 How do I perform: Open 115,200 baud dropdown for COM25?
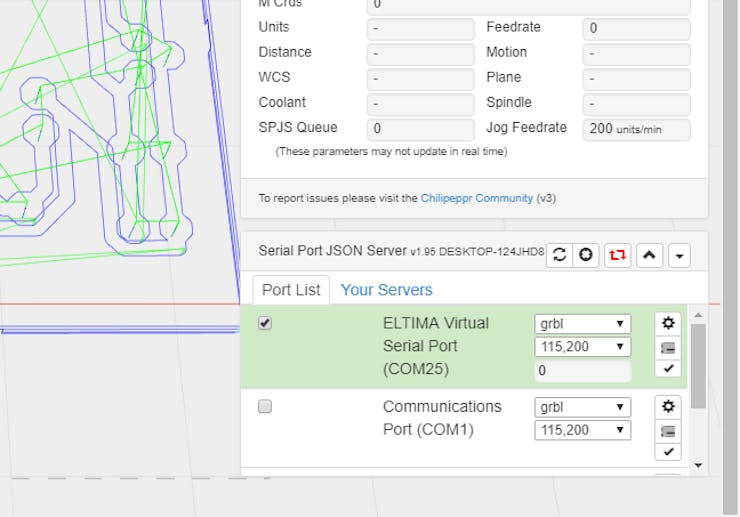[582, 347]
